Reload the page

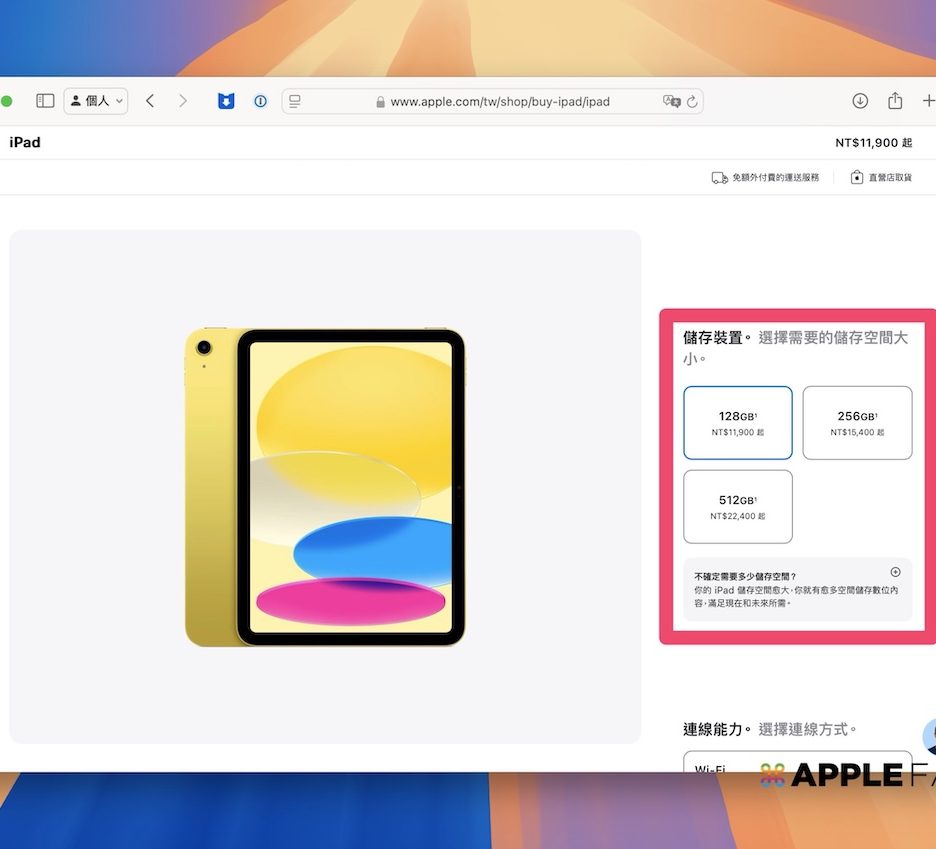pos(692,101)
